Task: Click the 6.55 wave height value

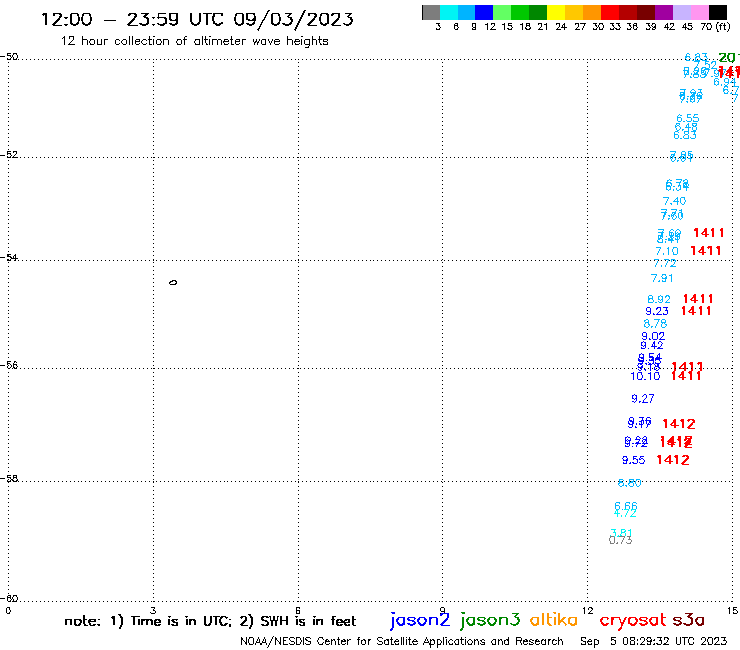Action: (x=688, y=118)
